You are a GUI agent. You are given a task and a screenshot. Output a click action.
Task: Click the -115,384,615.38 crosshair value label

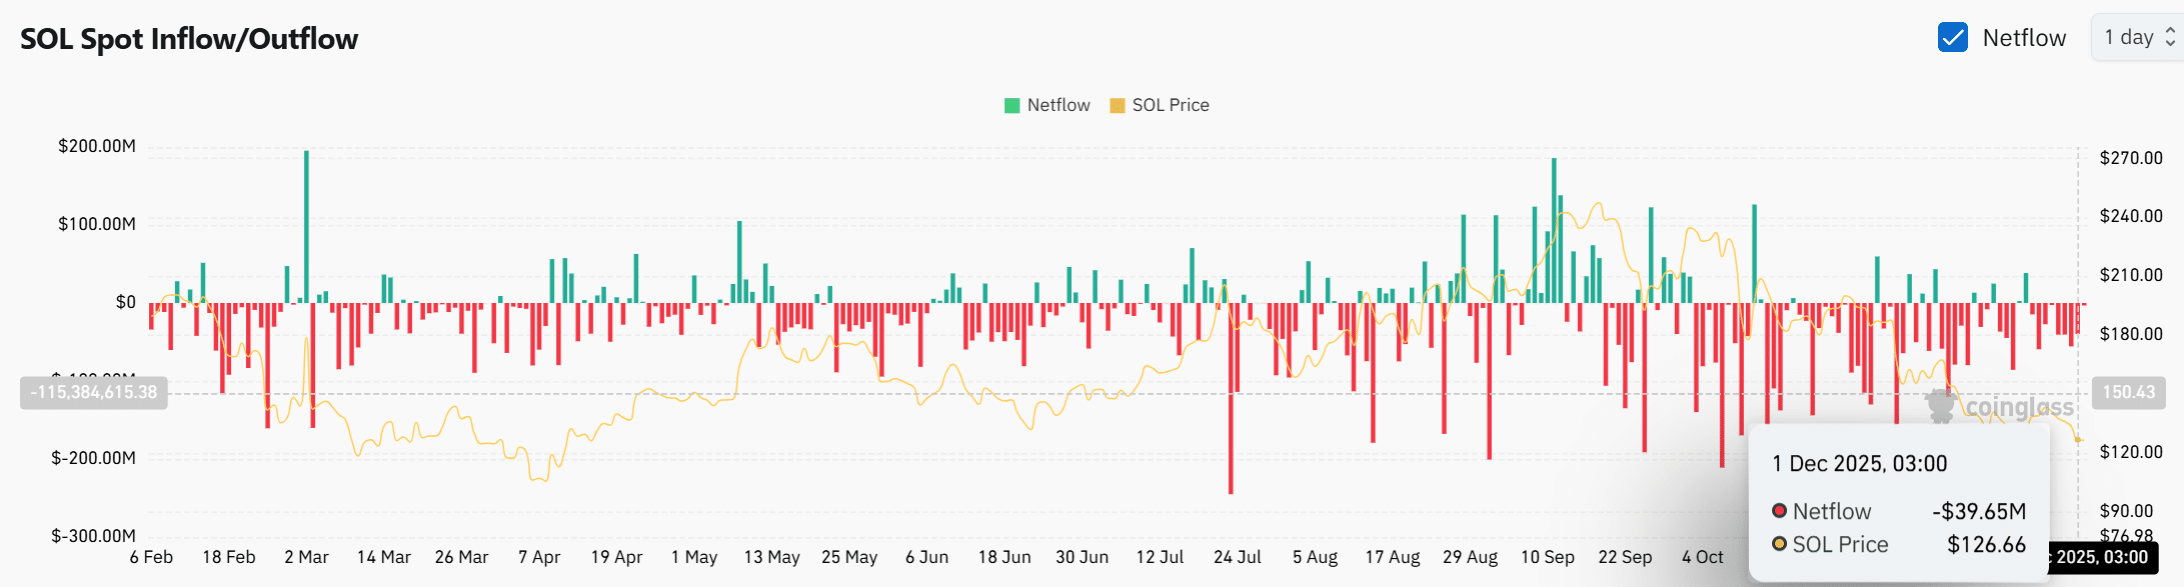(94, 392)
